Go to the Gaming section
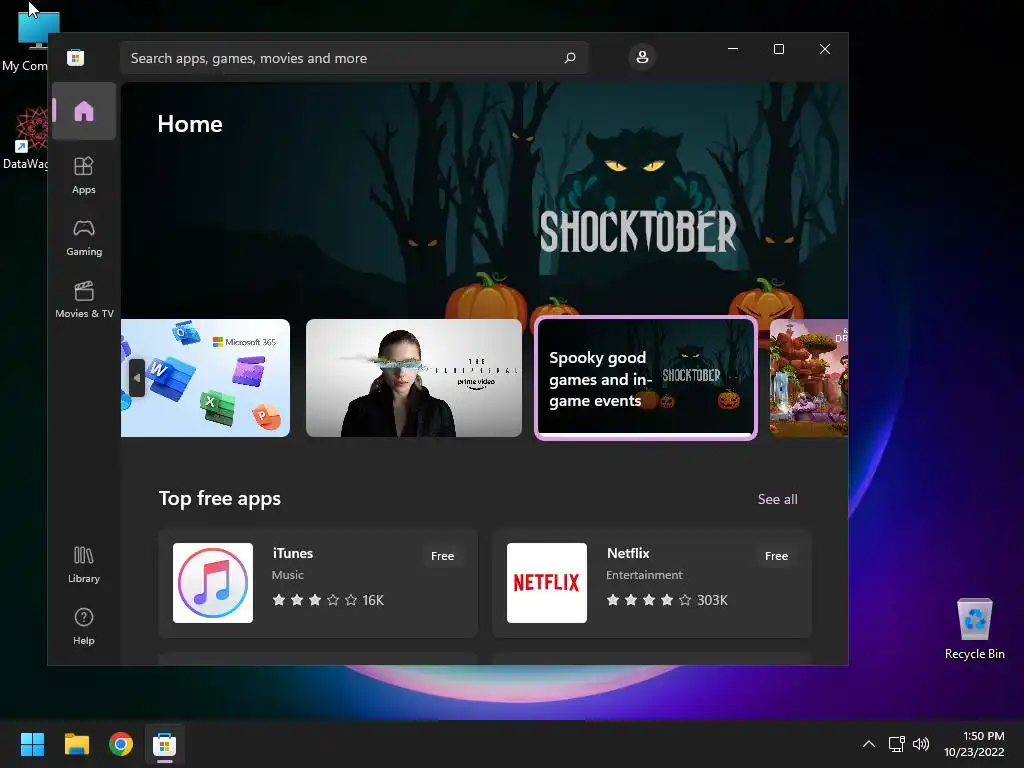 click(84, 238)
